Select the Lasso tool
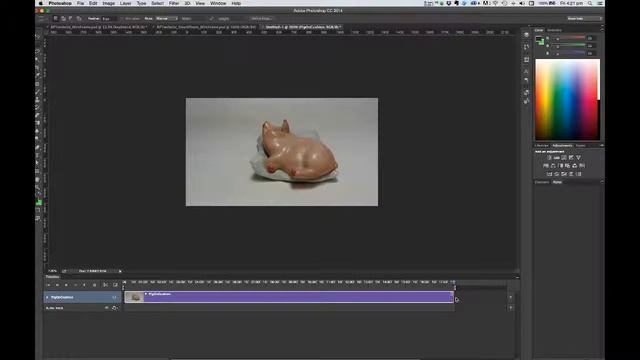The height and width of the screenshot is (360, 640). [x=38, y=52]
